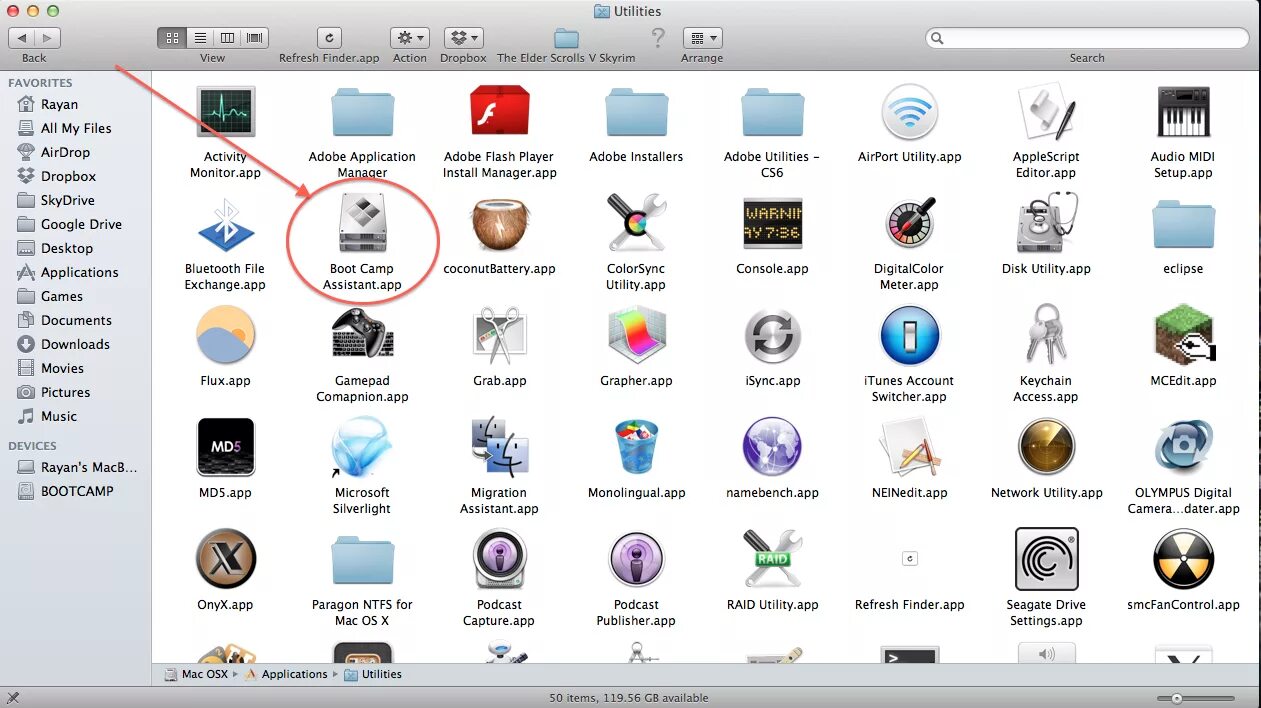Screen dimensions: 1261x708
Task: Select Migration Assistant.app icon
Action: pos(499,448)
